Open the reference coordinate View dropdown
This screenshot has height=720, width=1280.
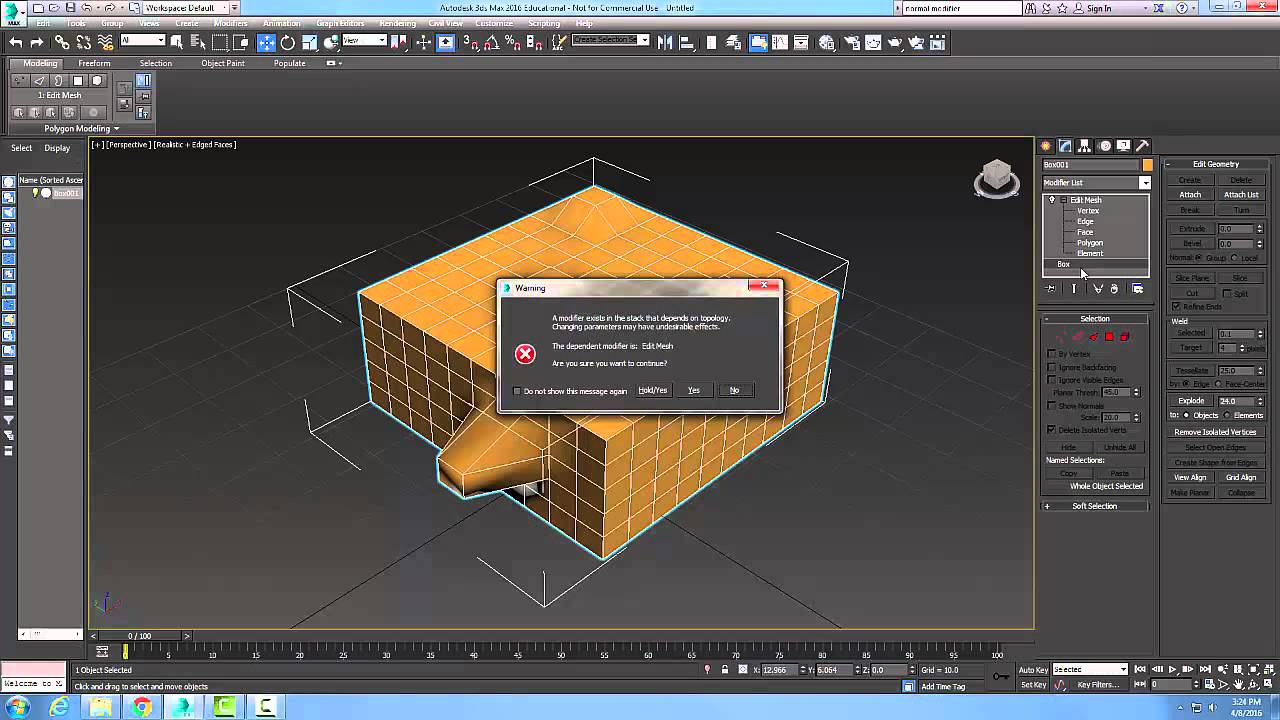tap(365, 41)
